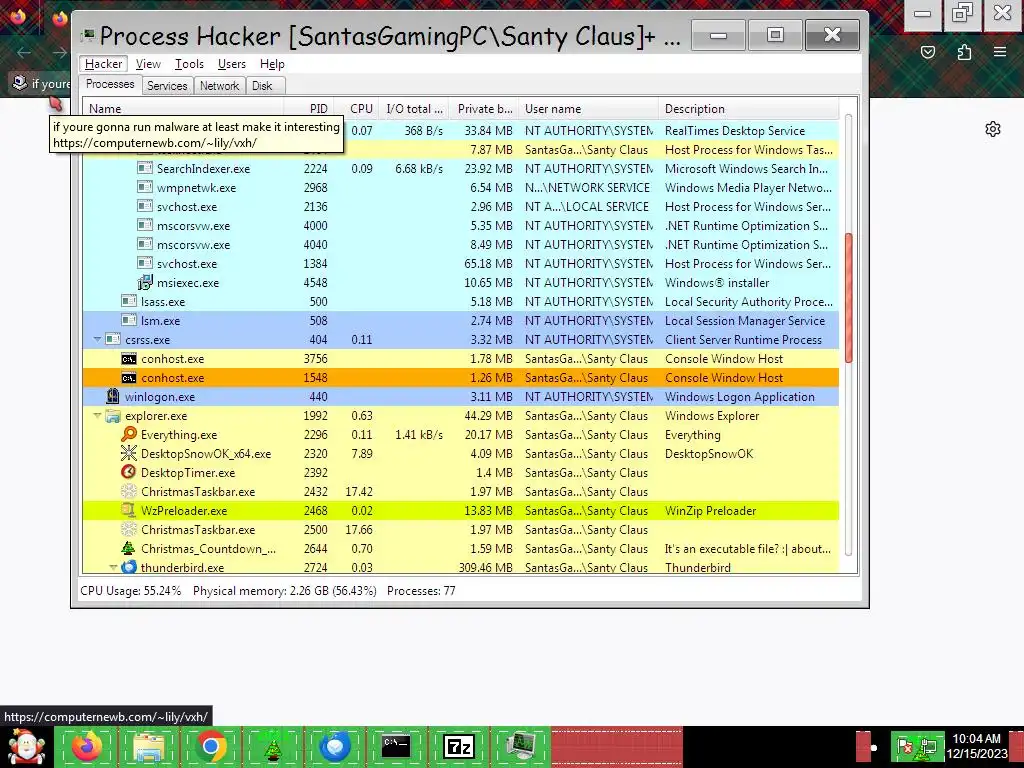The height and width of the screenshot is (768, 1024).
Task: Select the svchost.exe row with PID 2136
Action: pos(460,206)
